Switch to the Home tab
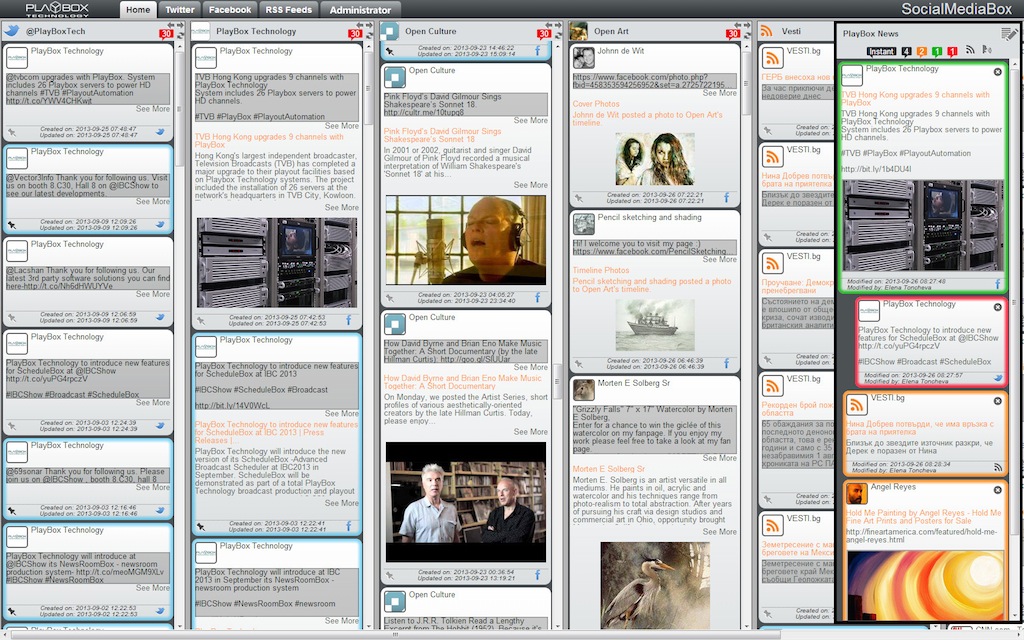 point(138,10)
